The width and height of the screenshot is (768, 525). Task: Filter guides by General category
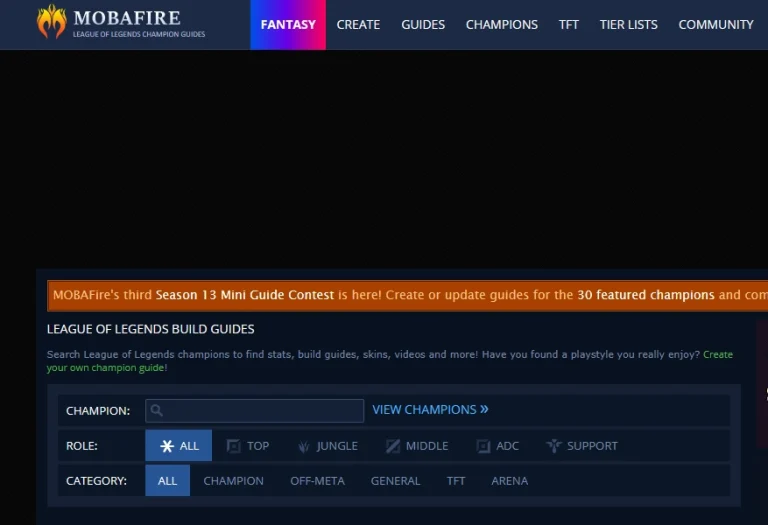[395, 481]
